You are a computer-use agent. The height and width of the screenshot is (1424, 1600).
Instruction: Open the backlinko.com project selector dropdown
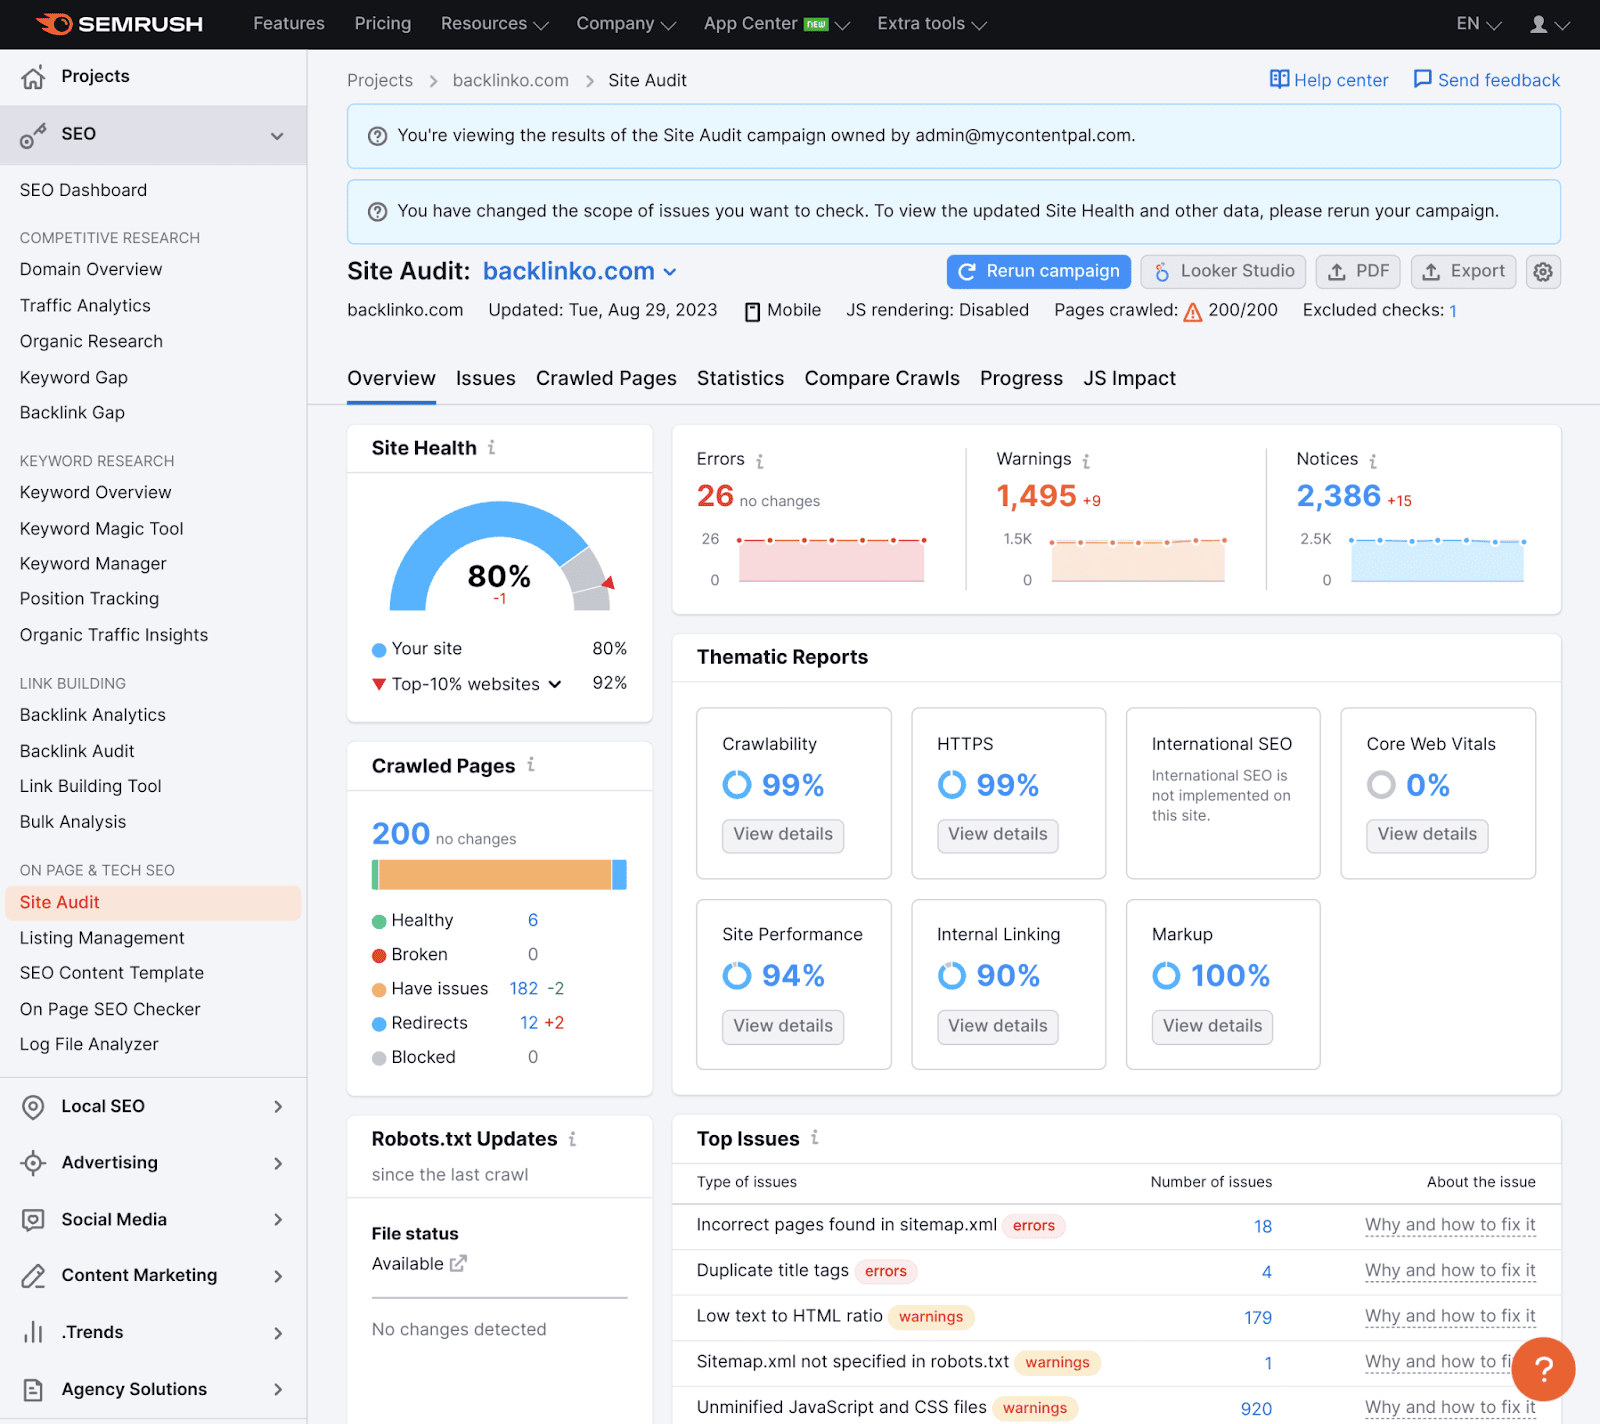580,271
